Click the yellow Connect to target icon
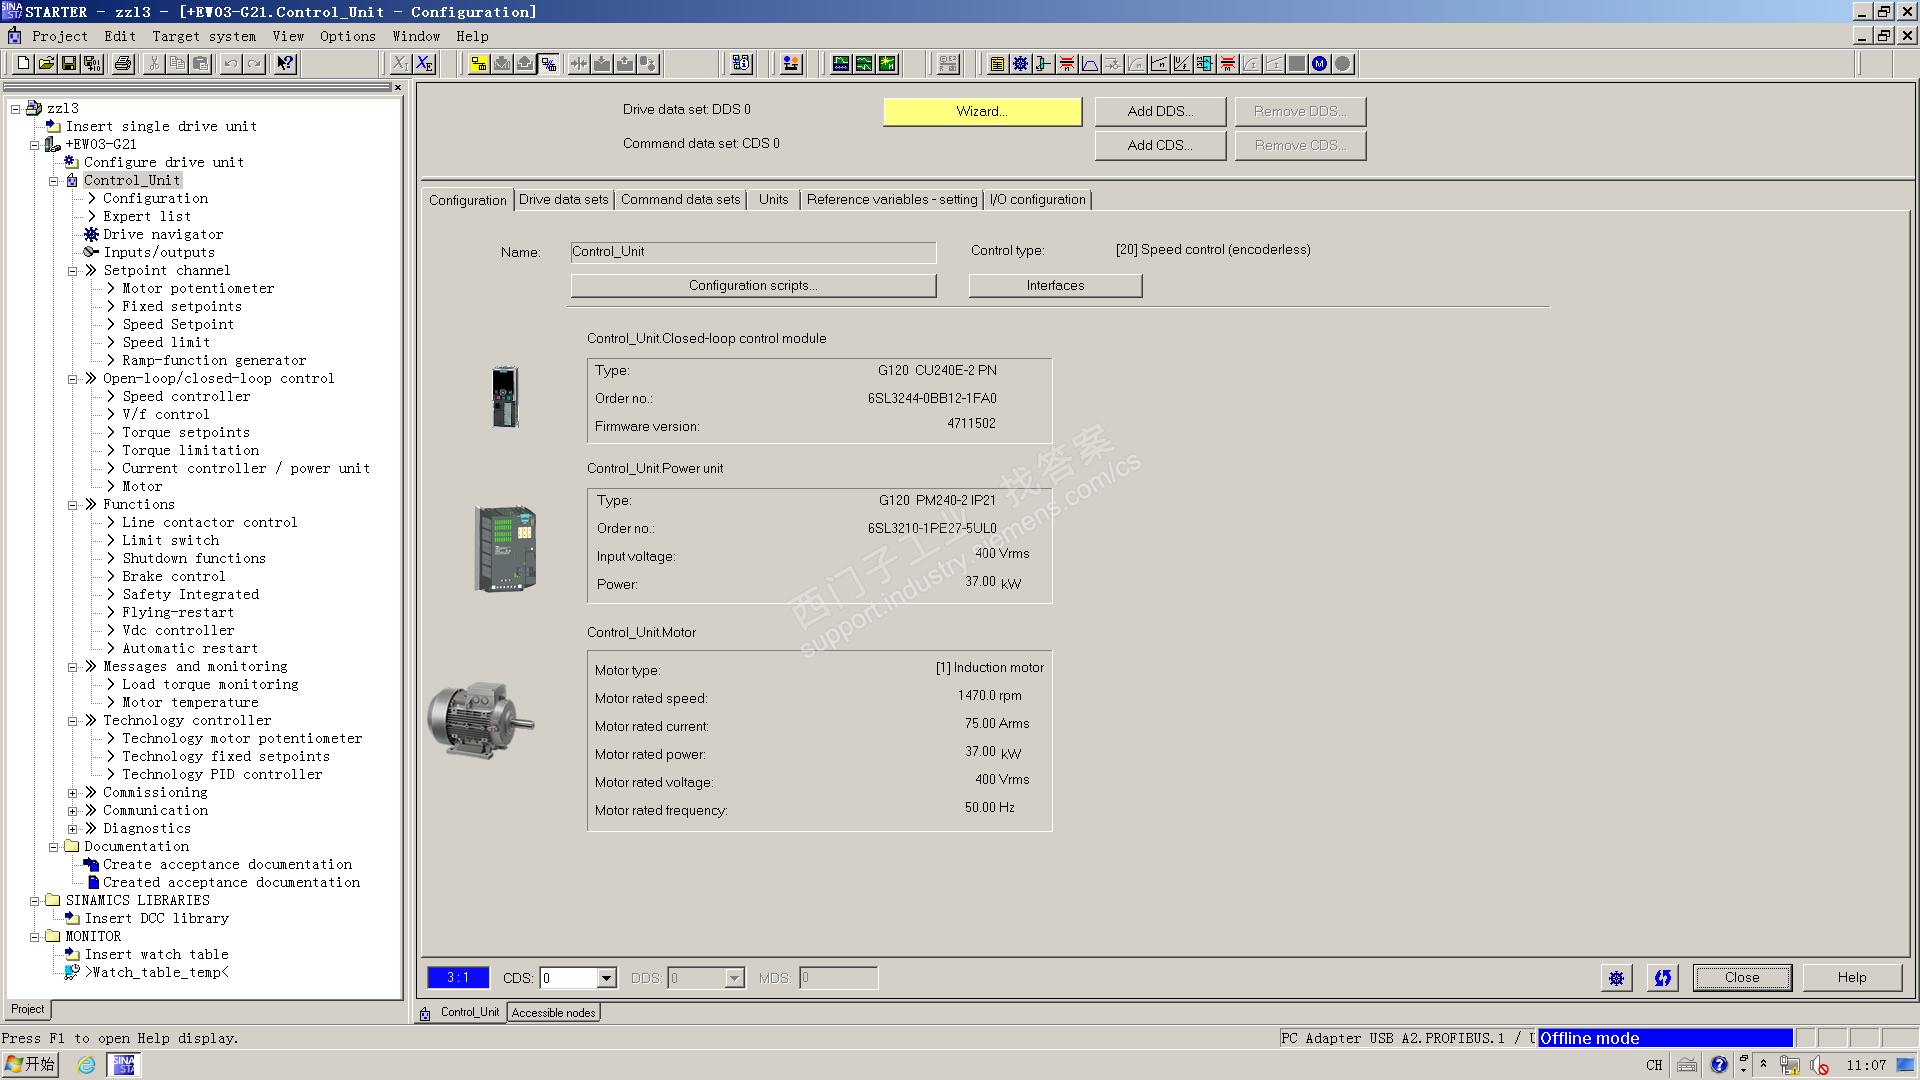The image size is (1920, 1080). click(x=479, y=64)
